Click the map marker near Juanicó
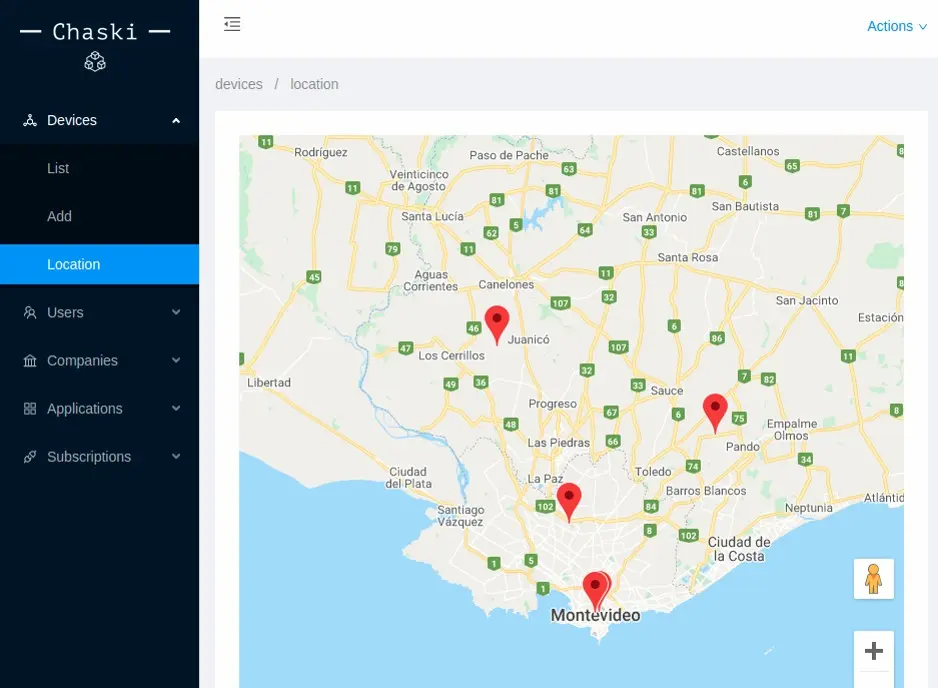 (496, 324)
